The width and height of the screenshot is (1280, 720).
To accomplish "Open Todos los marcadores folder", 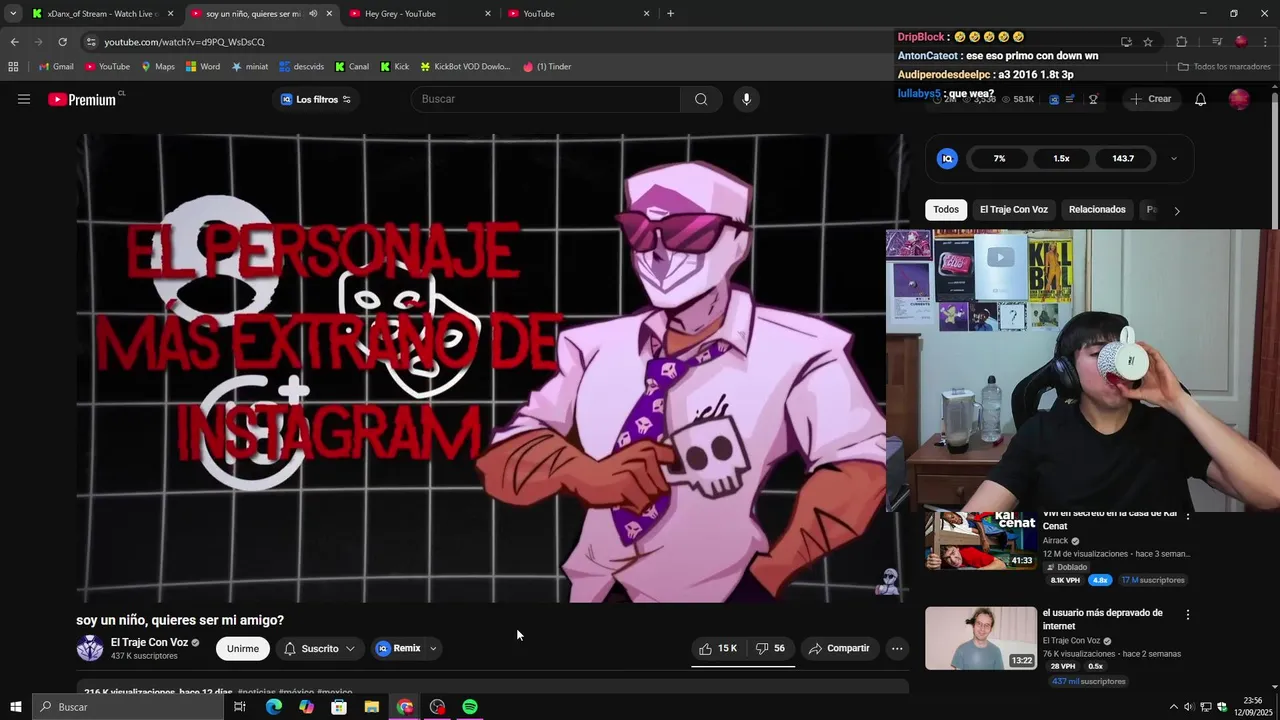I will tap(1224, 67).
